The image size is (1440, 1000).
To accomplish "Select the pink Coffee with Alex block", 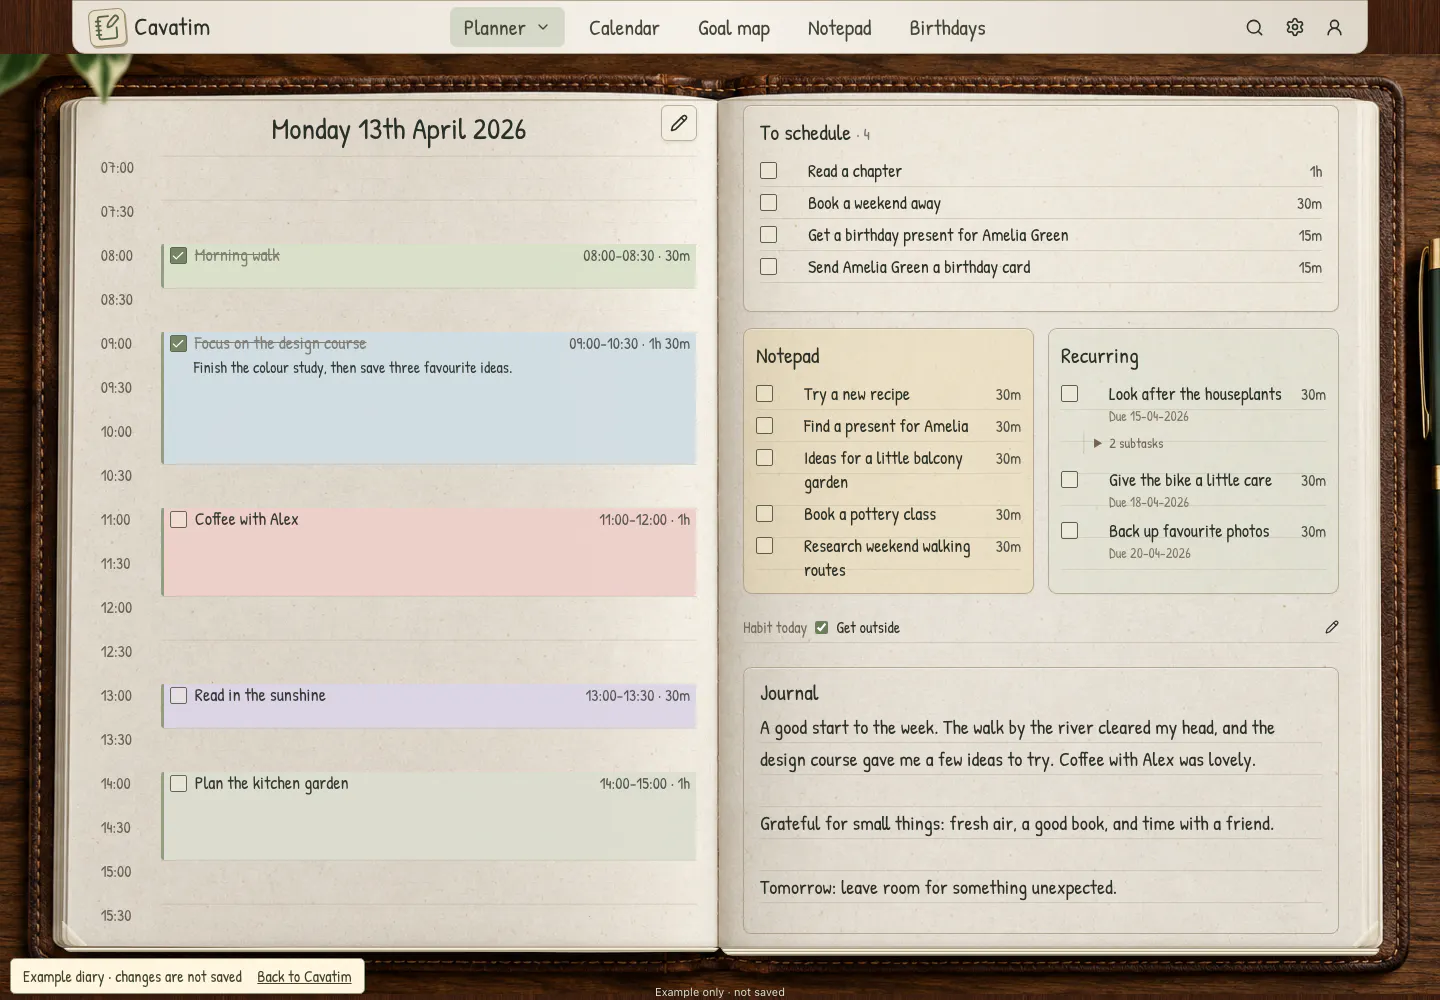I will click(x=429, y=552).
